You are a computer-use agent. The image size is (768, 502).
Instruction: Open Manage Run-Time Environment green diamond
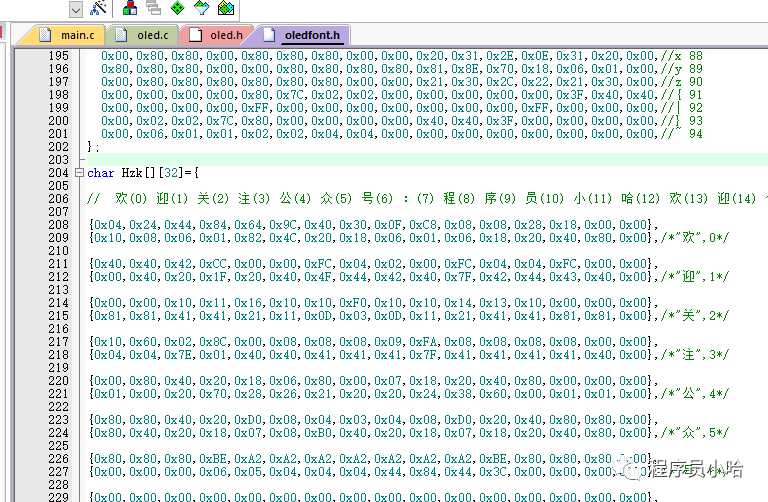(178, 9)
